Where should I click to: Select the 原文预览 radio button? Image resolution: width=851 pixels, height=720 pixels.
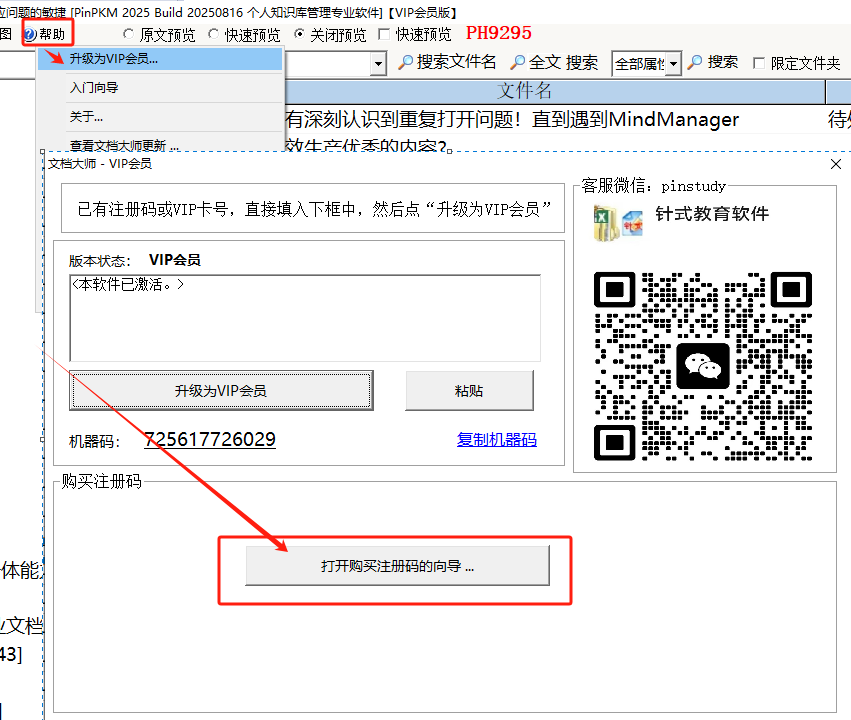(129, 33)
